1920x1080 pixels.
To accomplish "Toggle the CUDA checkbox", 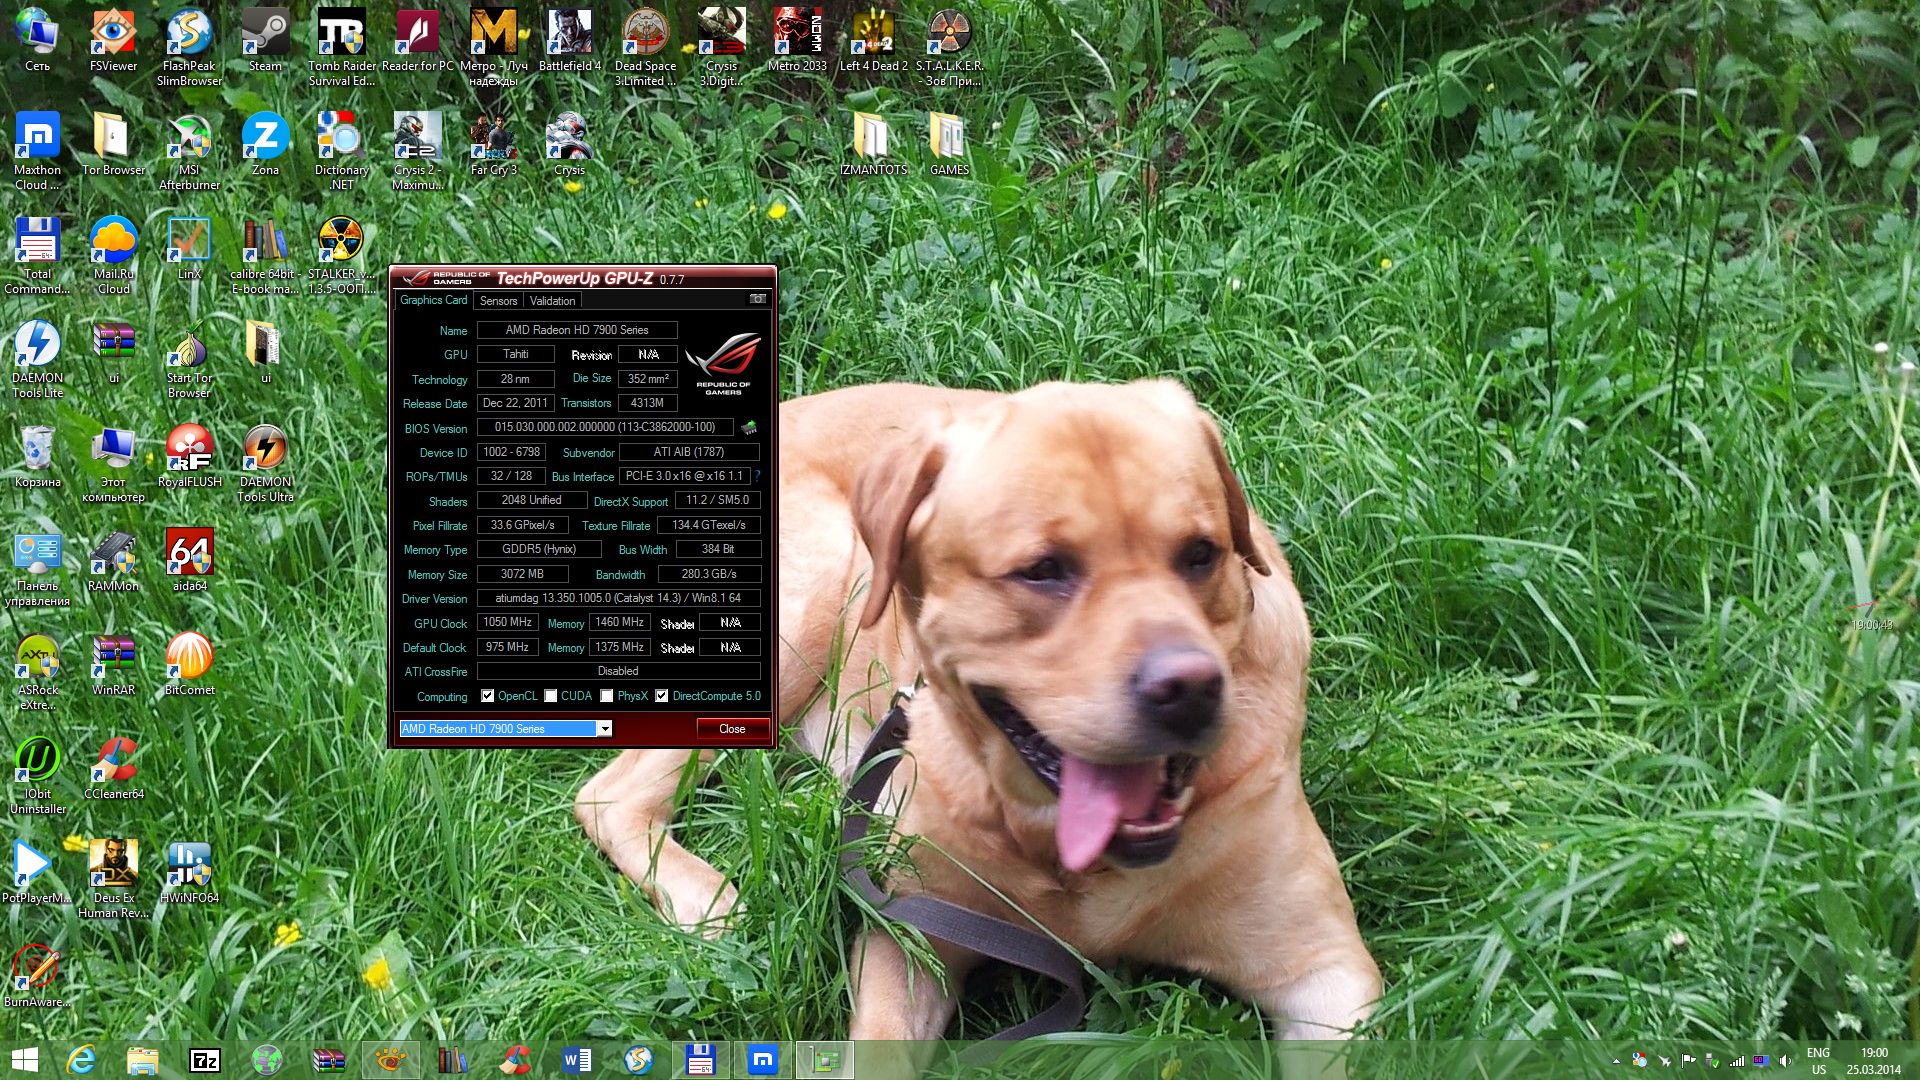I will pyautogui.click(x=550, y=696).
